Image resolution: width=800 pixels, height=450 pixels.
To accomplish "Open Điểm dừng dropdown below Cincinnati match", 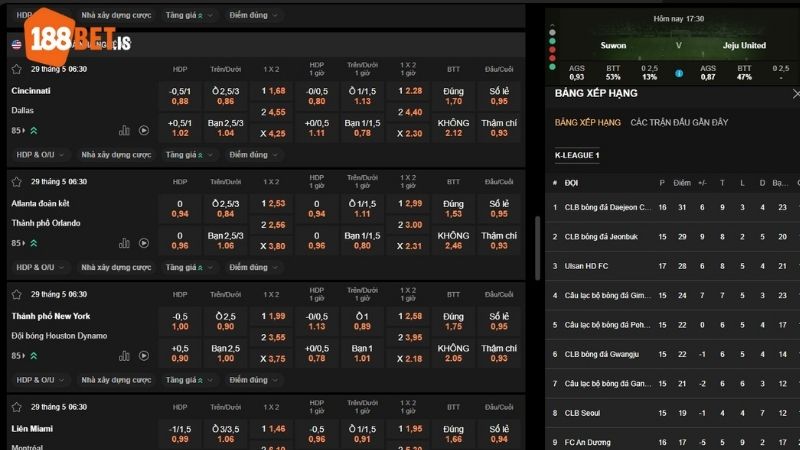I will click(x=253, y=155).
